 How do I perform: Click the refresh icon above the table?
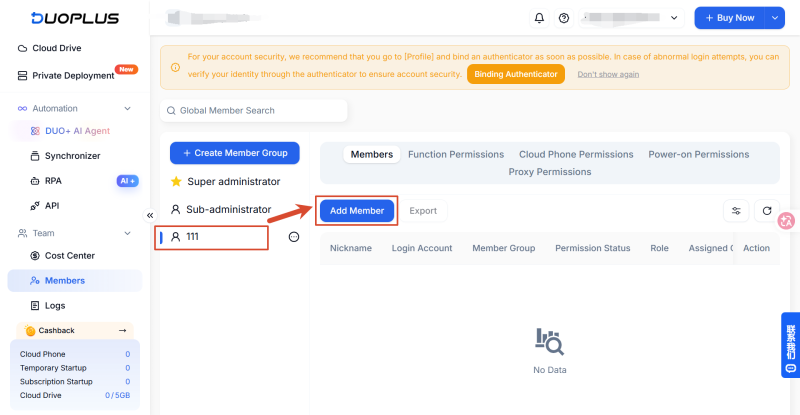tap(767, 211)
